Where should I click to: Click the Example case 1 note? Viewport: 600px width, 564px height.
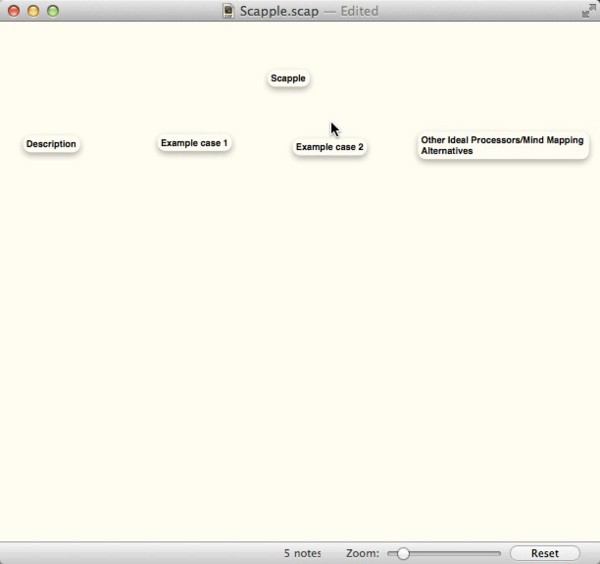click(194, 143)
